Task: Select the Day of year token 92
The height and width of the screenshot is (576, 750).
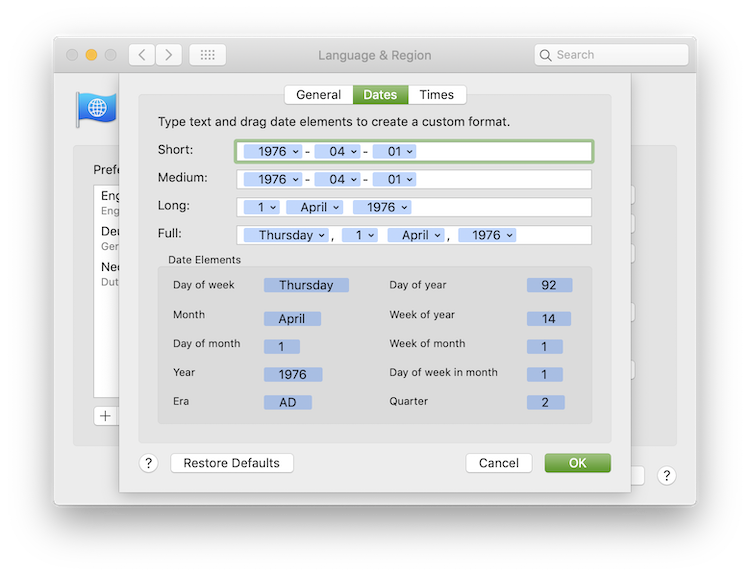Action: pos(549,285)
